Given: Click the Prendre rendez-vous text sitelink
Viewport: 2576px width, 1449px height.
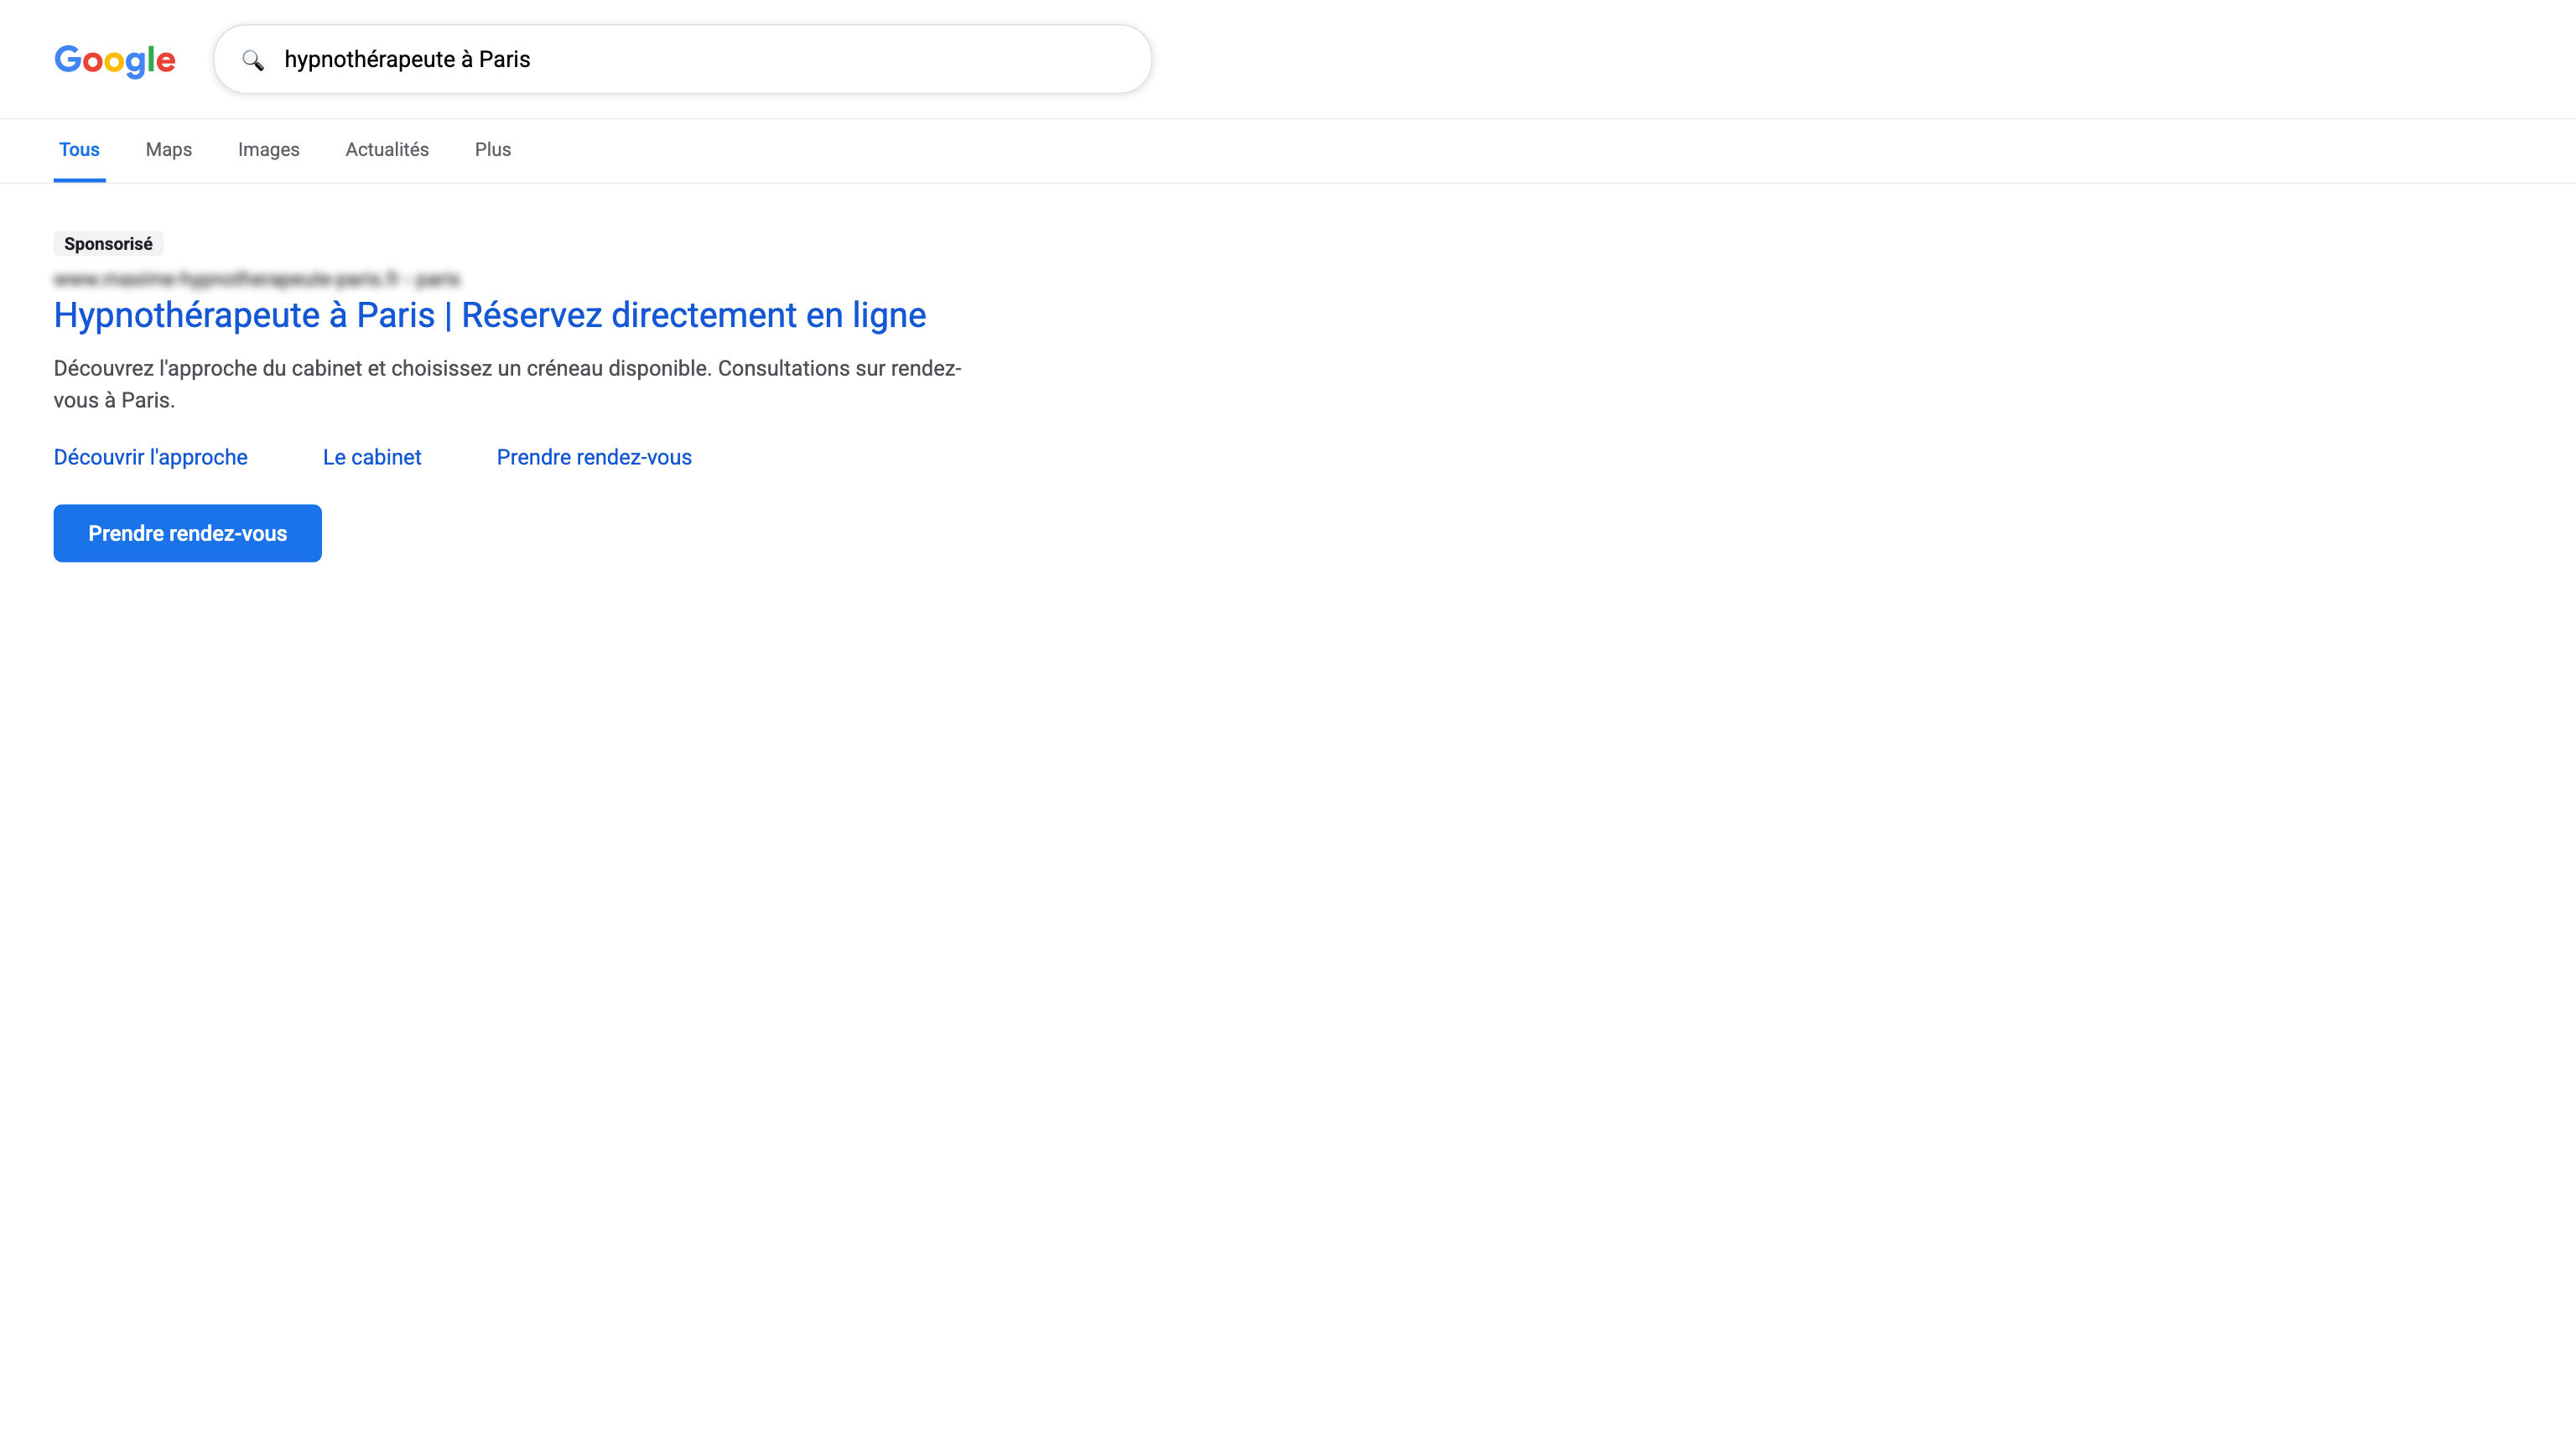Looking at the screenshot, I should pyautogui.click(x=594, y=457).
